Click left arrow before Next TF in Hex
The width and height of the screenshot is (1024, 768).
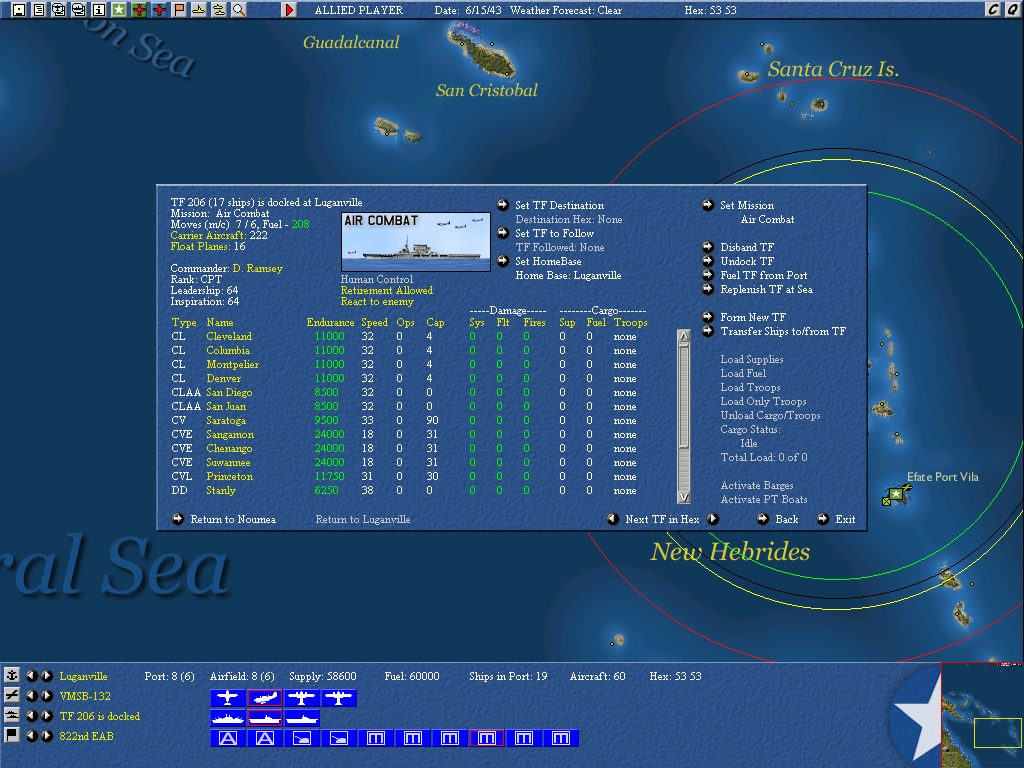613,519
